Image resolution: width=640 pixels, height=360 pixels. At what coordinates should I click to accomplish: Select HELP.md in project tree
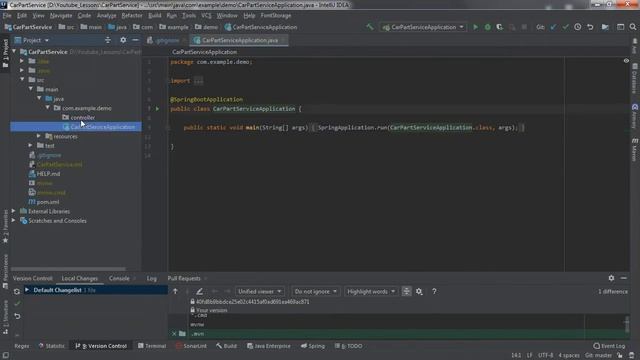pyautogui.click(x=48, y=174)
